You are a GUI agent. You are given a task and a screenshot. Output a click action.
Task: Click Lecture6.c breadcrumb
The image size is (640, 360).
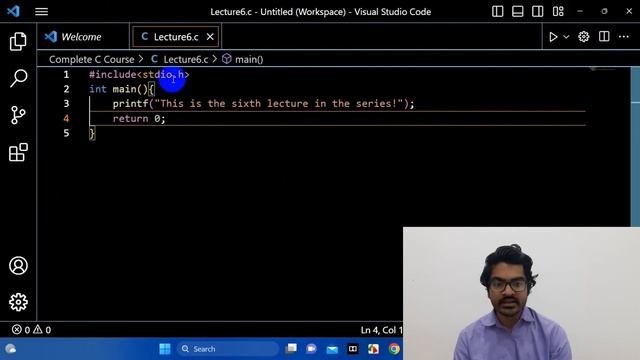[x=186, y=59]
